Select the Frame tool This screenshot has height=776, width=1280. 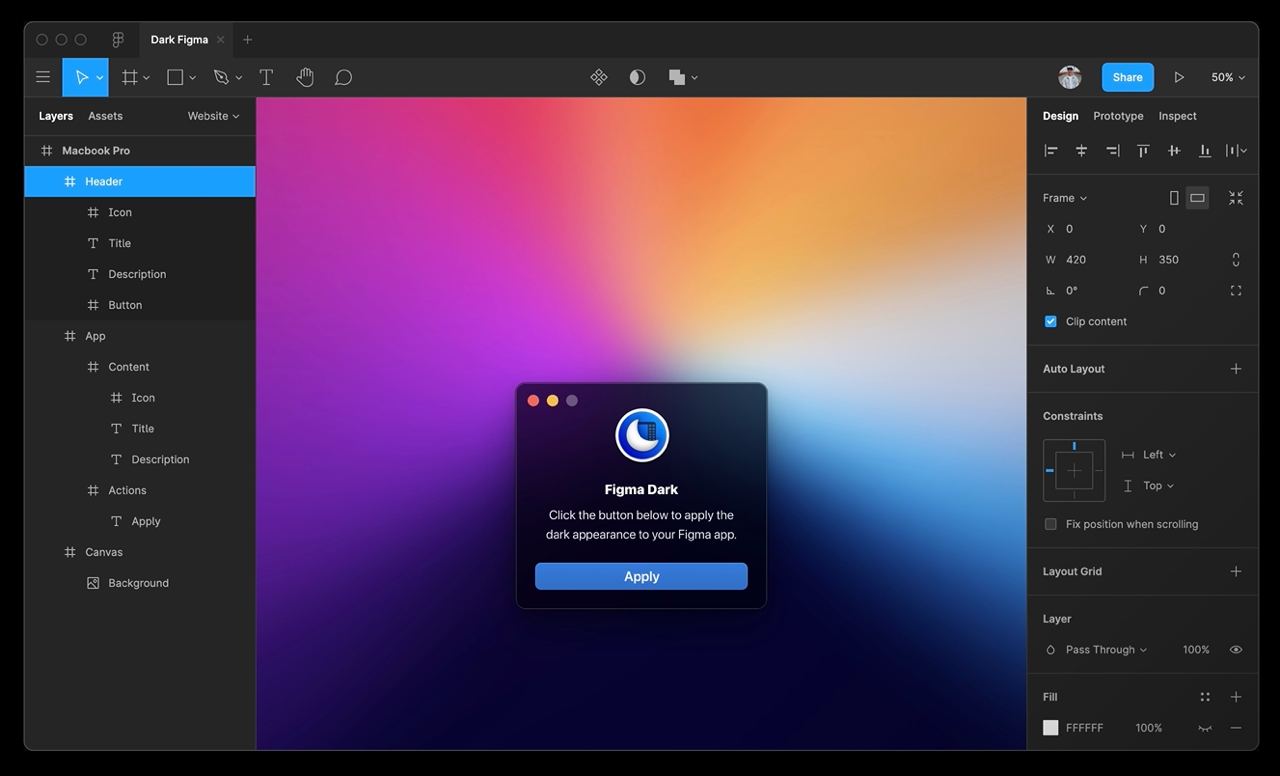coord(130,77)
